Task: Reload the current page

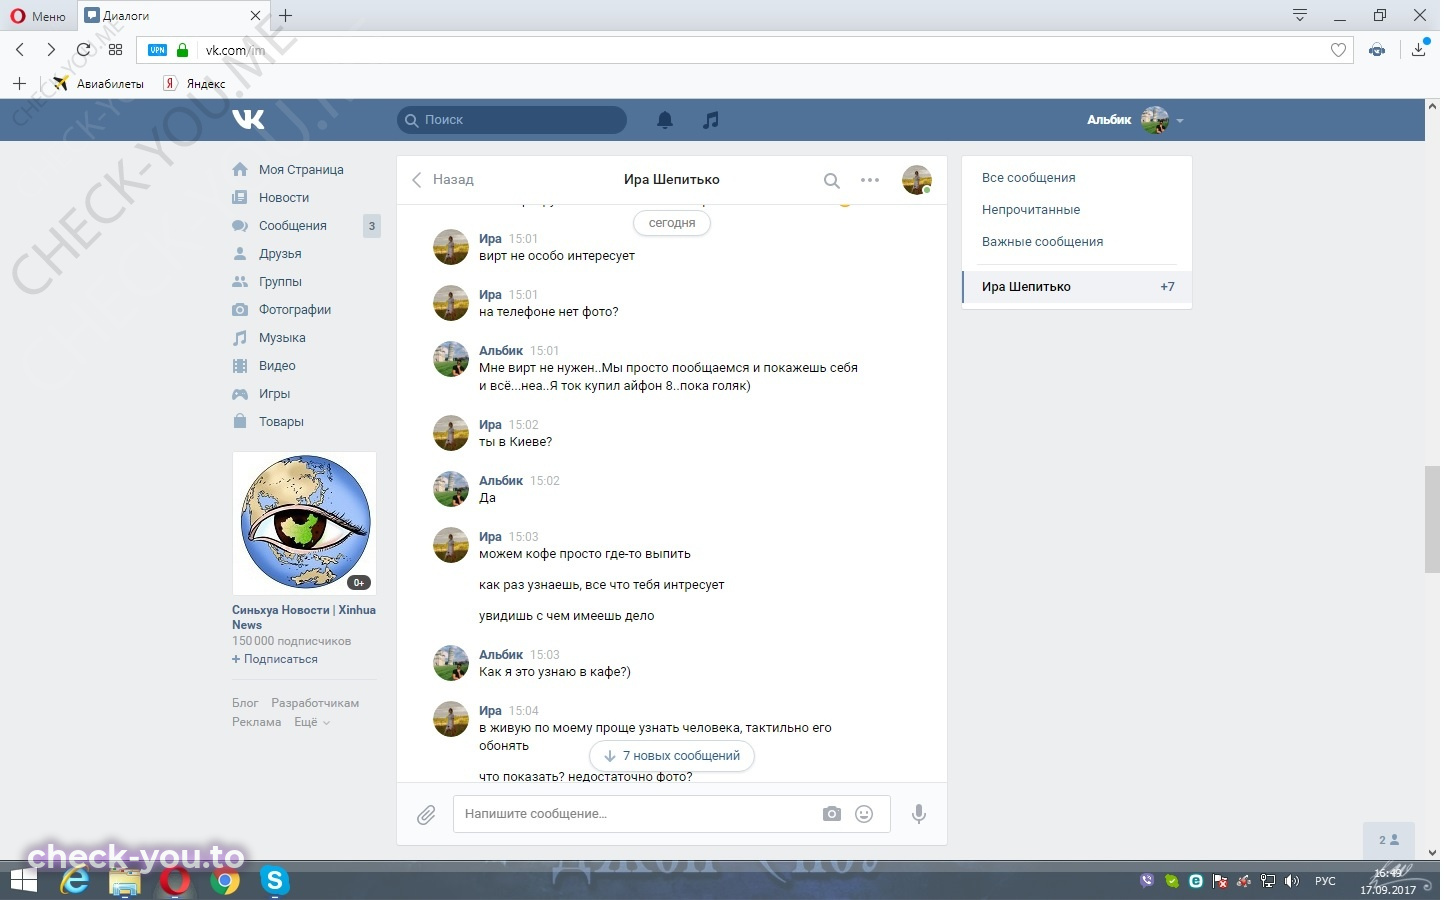Action: (83, 49)
